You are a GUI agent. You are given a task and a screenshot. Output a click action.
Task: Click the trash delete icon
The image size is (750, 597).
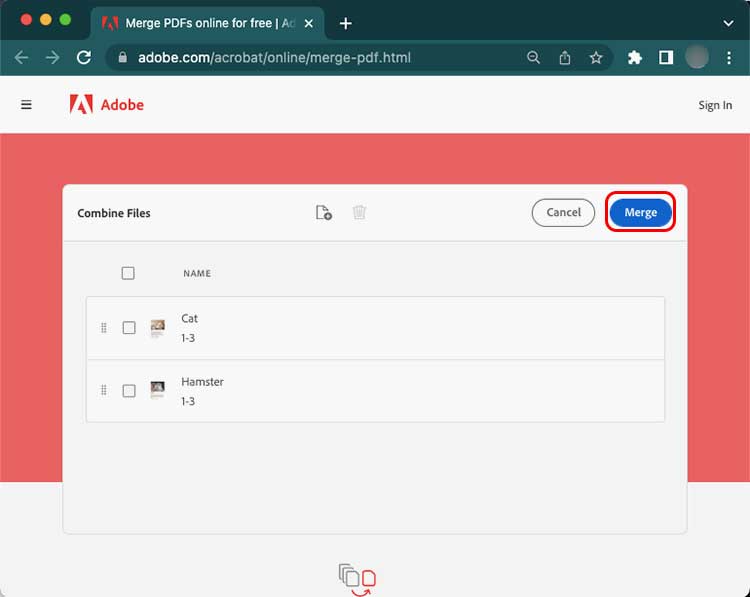pyautogui.click(x=359, y=212)
